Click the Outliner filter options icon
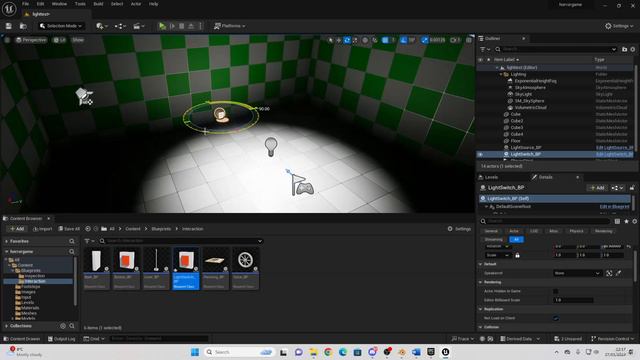Screen dimensions: 640x360 (484, 49)
